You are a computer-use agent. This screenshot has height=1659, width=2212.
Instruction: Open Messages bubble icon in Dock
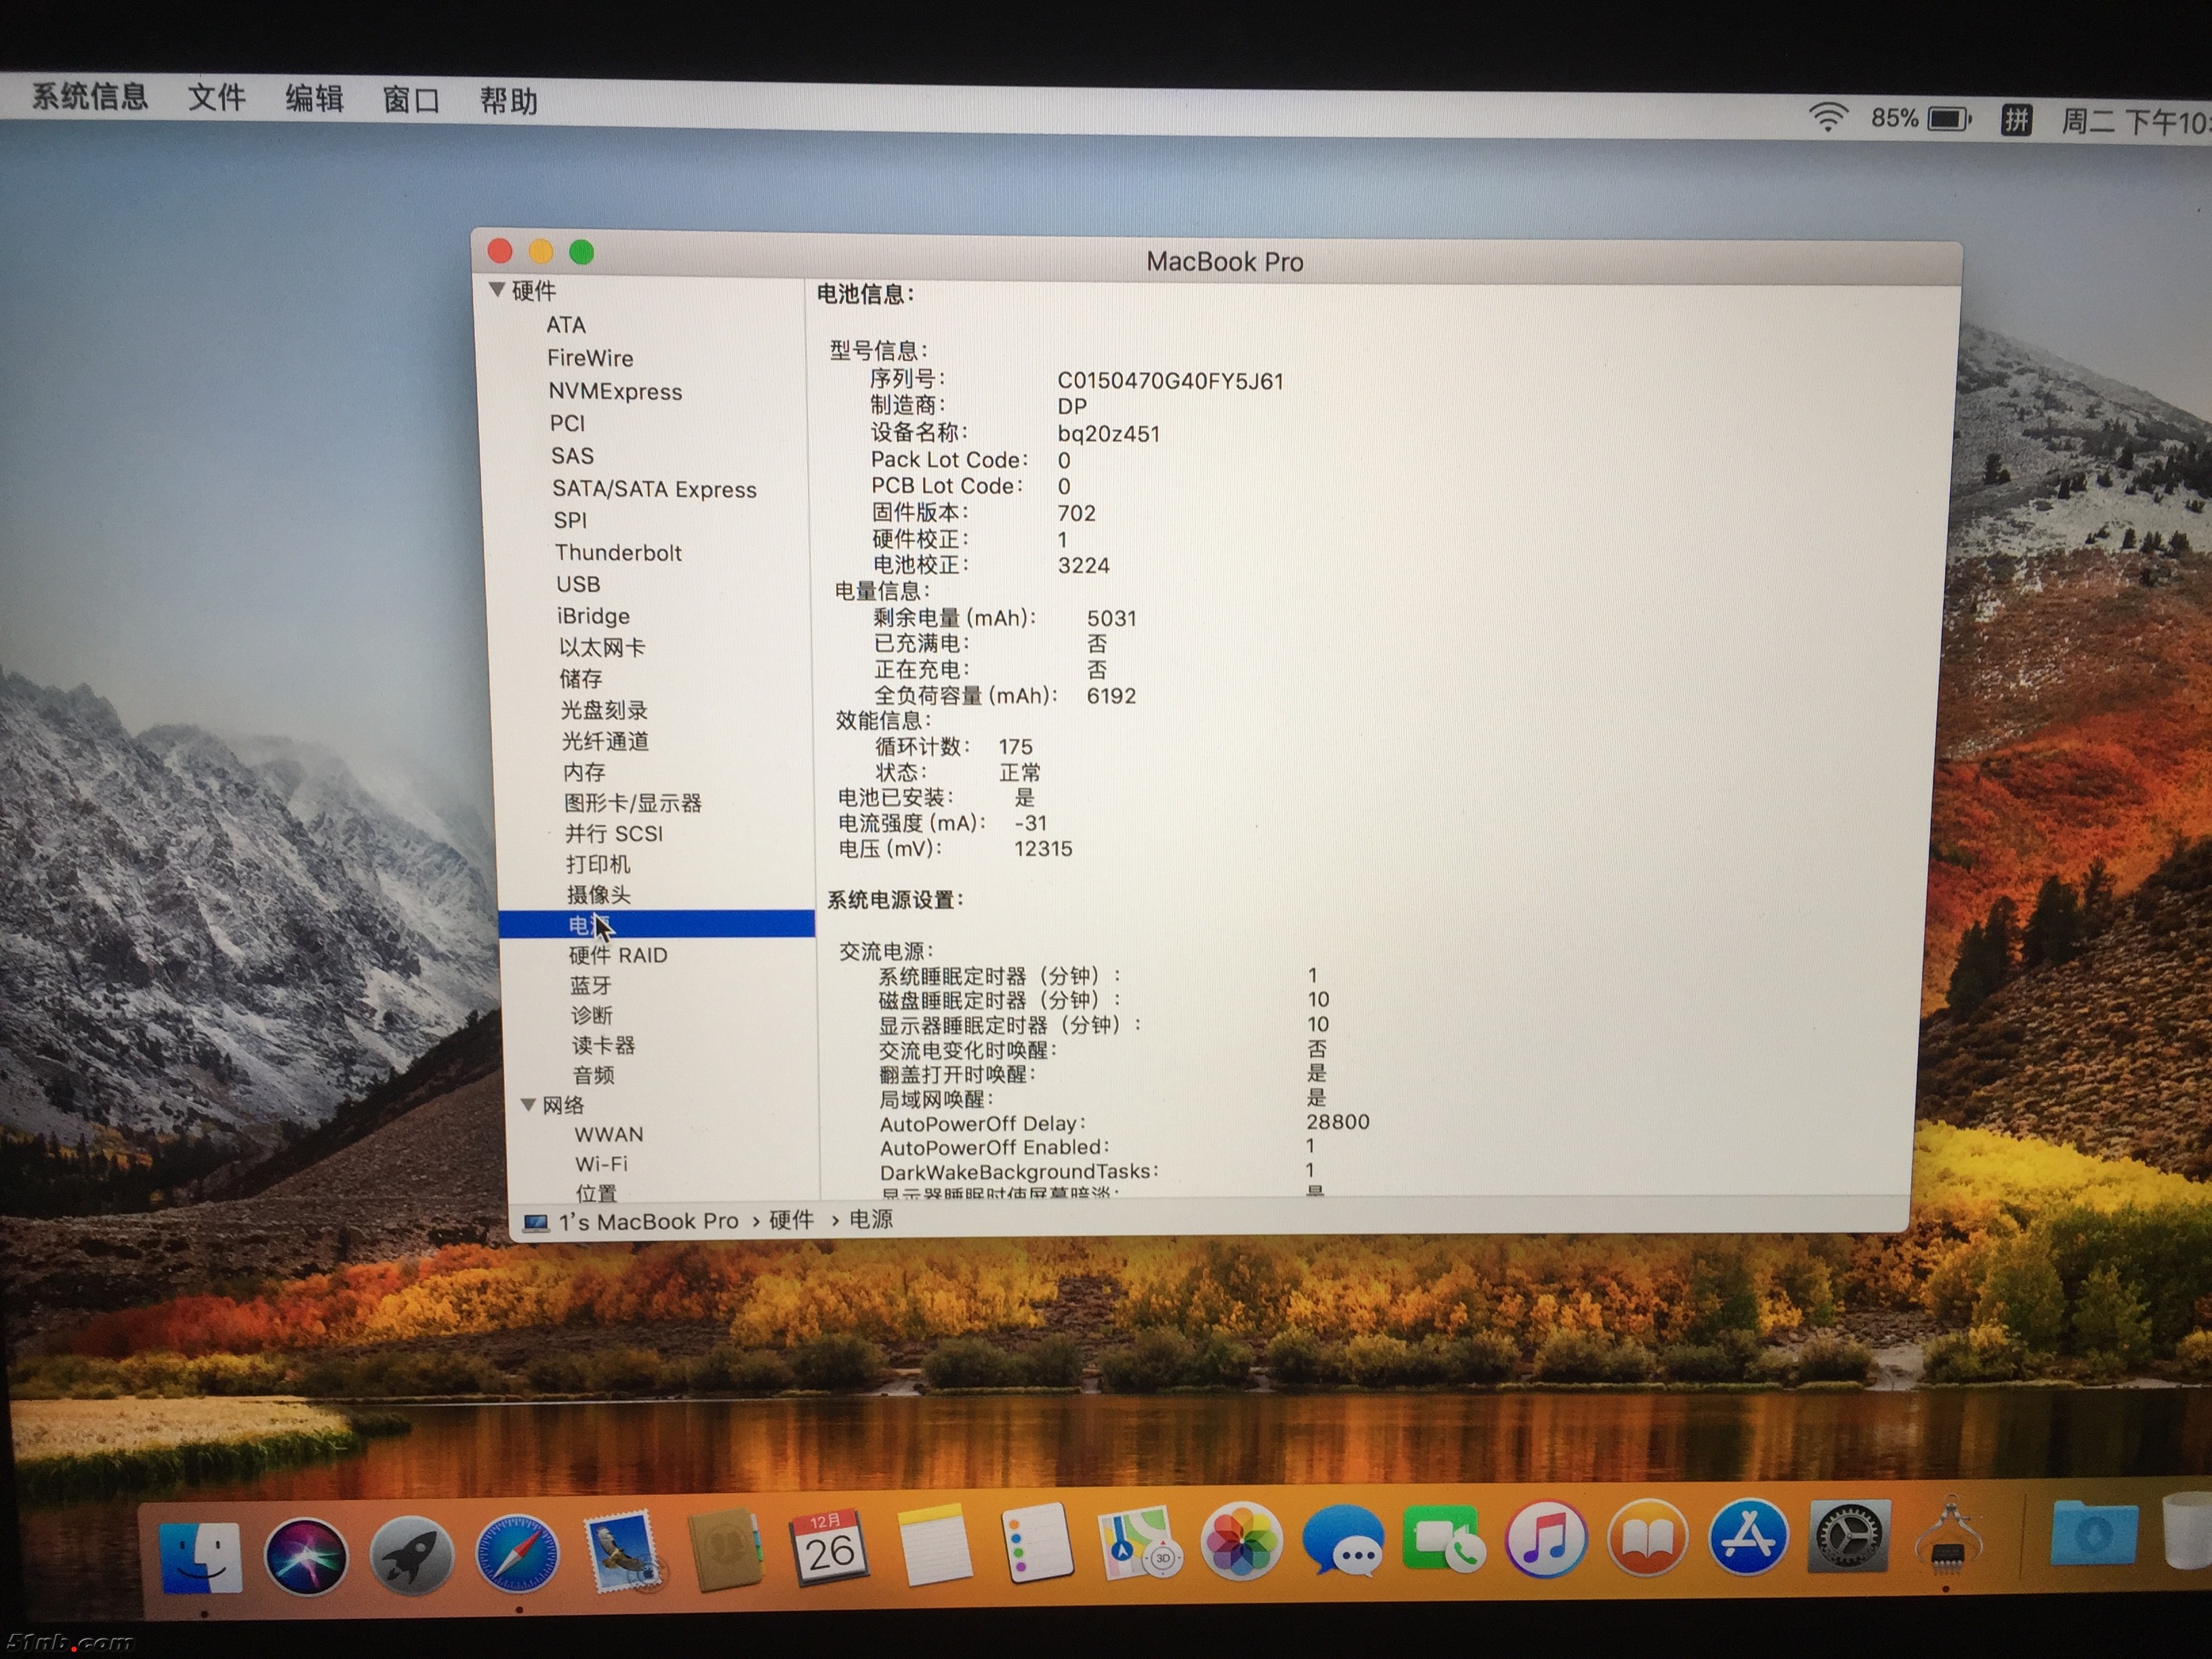pos(1343,1541)
